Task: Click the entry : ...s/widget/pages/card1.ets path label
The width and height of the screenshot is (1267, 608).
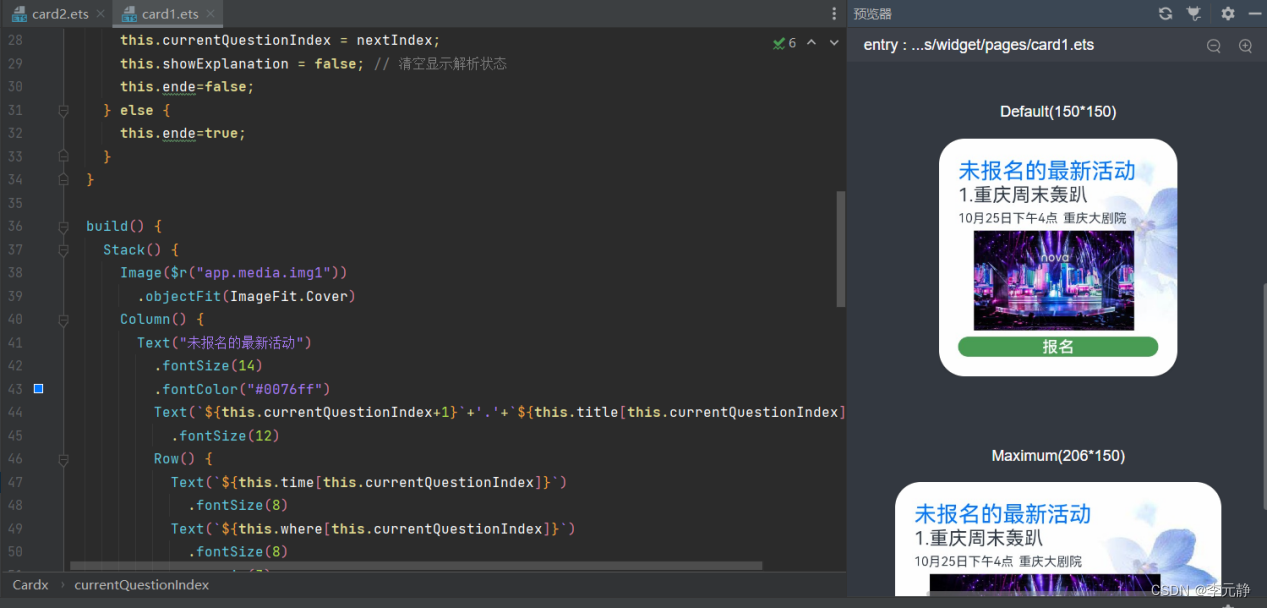Action: (979, 45)
